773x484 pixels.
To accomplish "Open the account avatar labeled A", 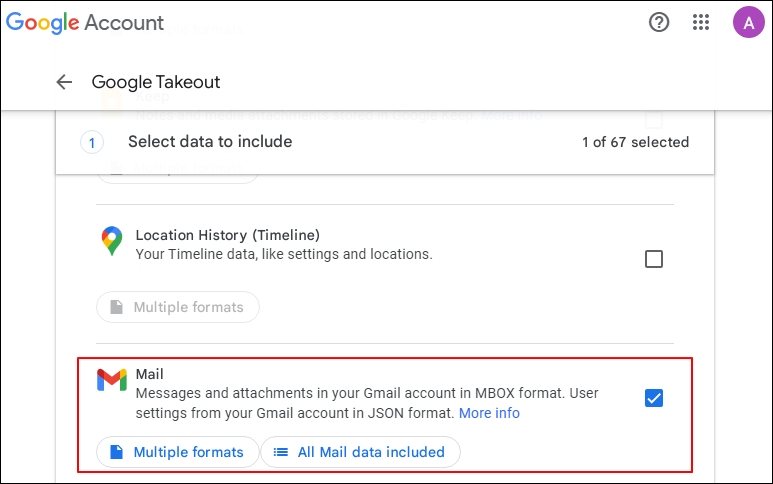I will click(x=748, y=22).
